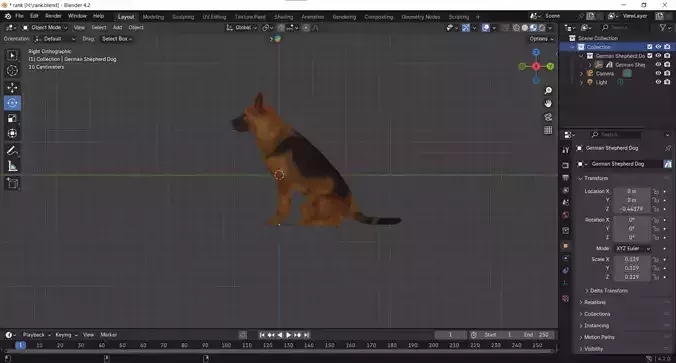This screenshot has width=676, height=363.
Task: Open the Render properties tab icon
Action: [x=566, y=165]
